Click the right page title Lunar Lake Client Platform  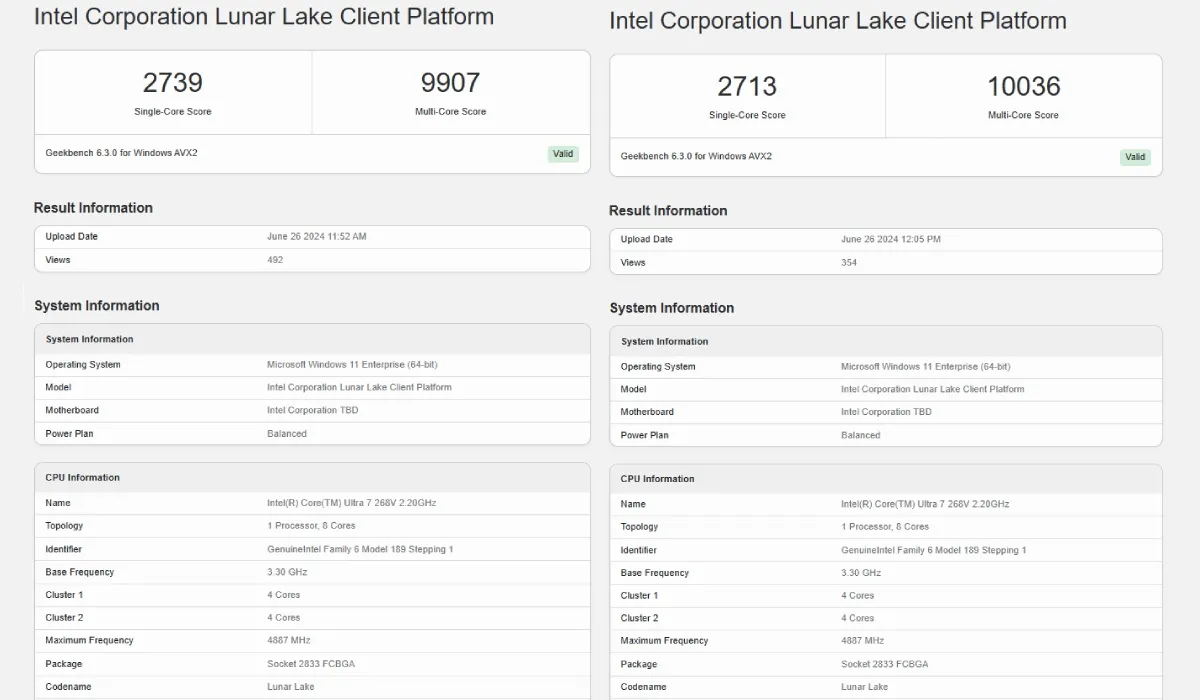pyautogui.click(x=838, y=20)
